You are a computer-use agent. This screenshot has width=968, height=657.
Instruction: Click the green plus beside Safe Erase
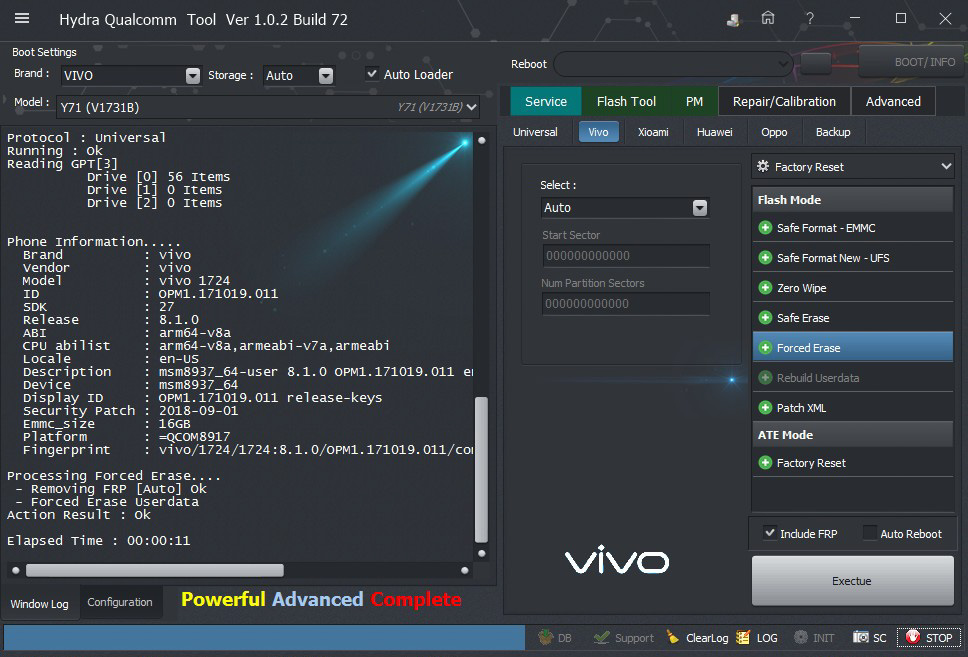click(765, 317)
